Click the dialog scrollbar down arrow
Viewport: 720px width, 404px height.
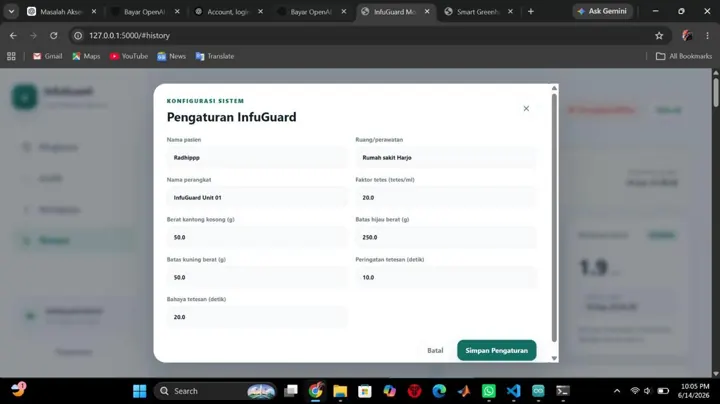[554, 358]
